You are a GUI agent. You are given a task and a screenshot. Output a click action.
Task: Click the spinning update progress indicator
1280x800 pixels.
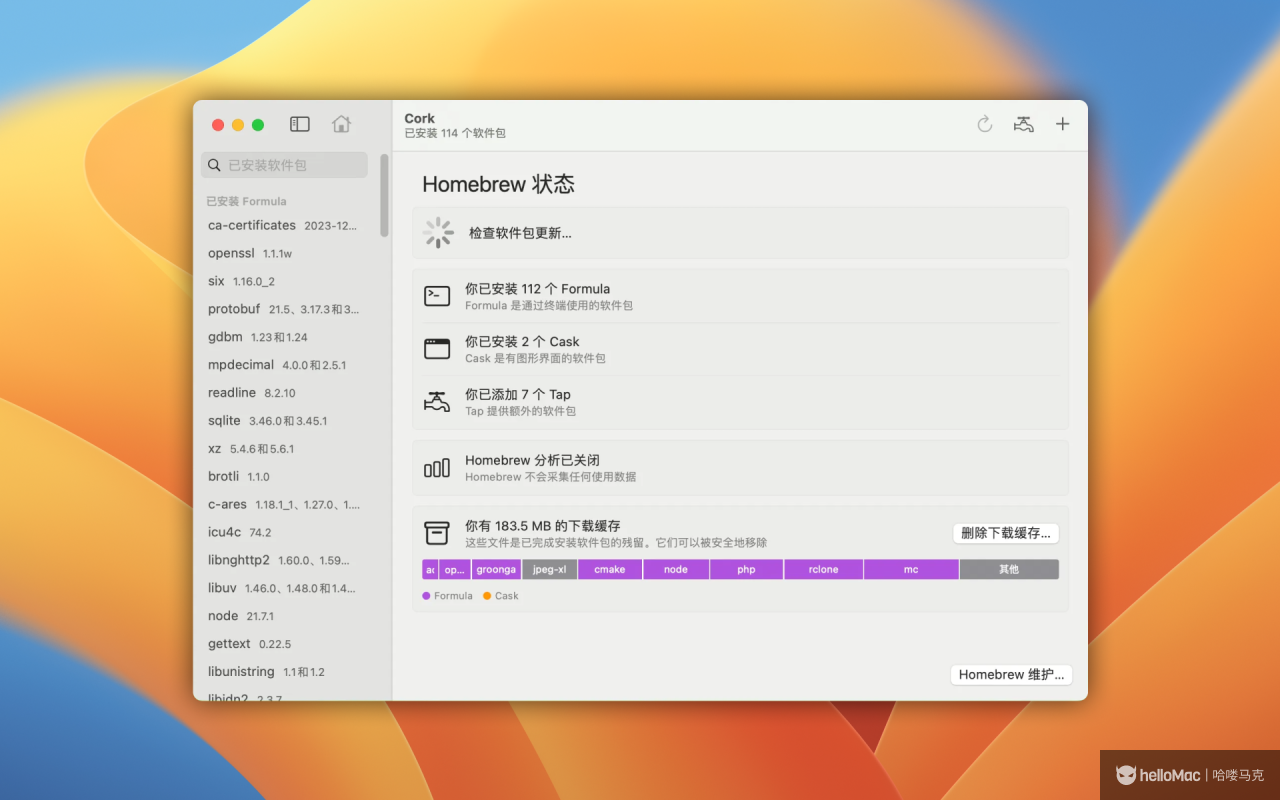(438, 233)
